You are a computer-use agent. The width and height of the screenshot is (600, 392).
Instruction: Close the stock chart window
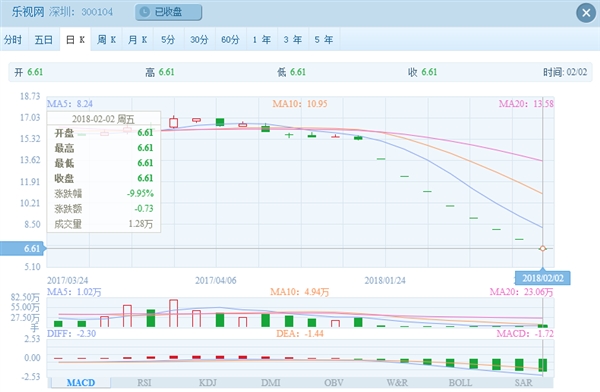pyautogui.click(x=586, y=13)
